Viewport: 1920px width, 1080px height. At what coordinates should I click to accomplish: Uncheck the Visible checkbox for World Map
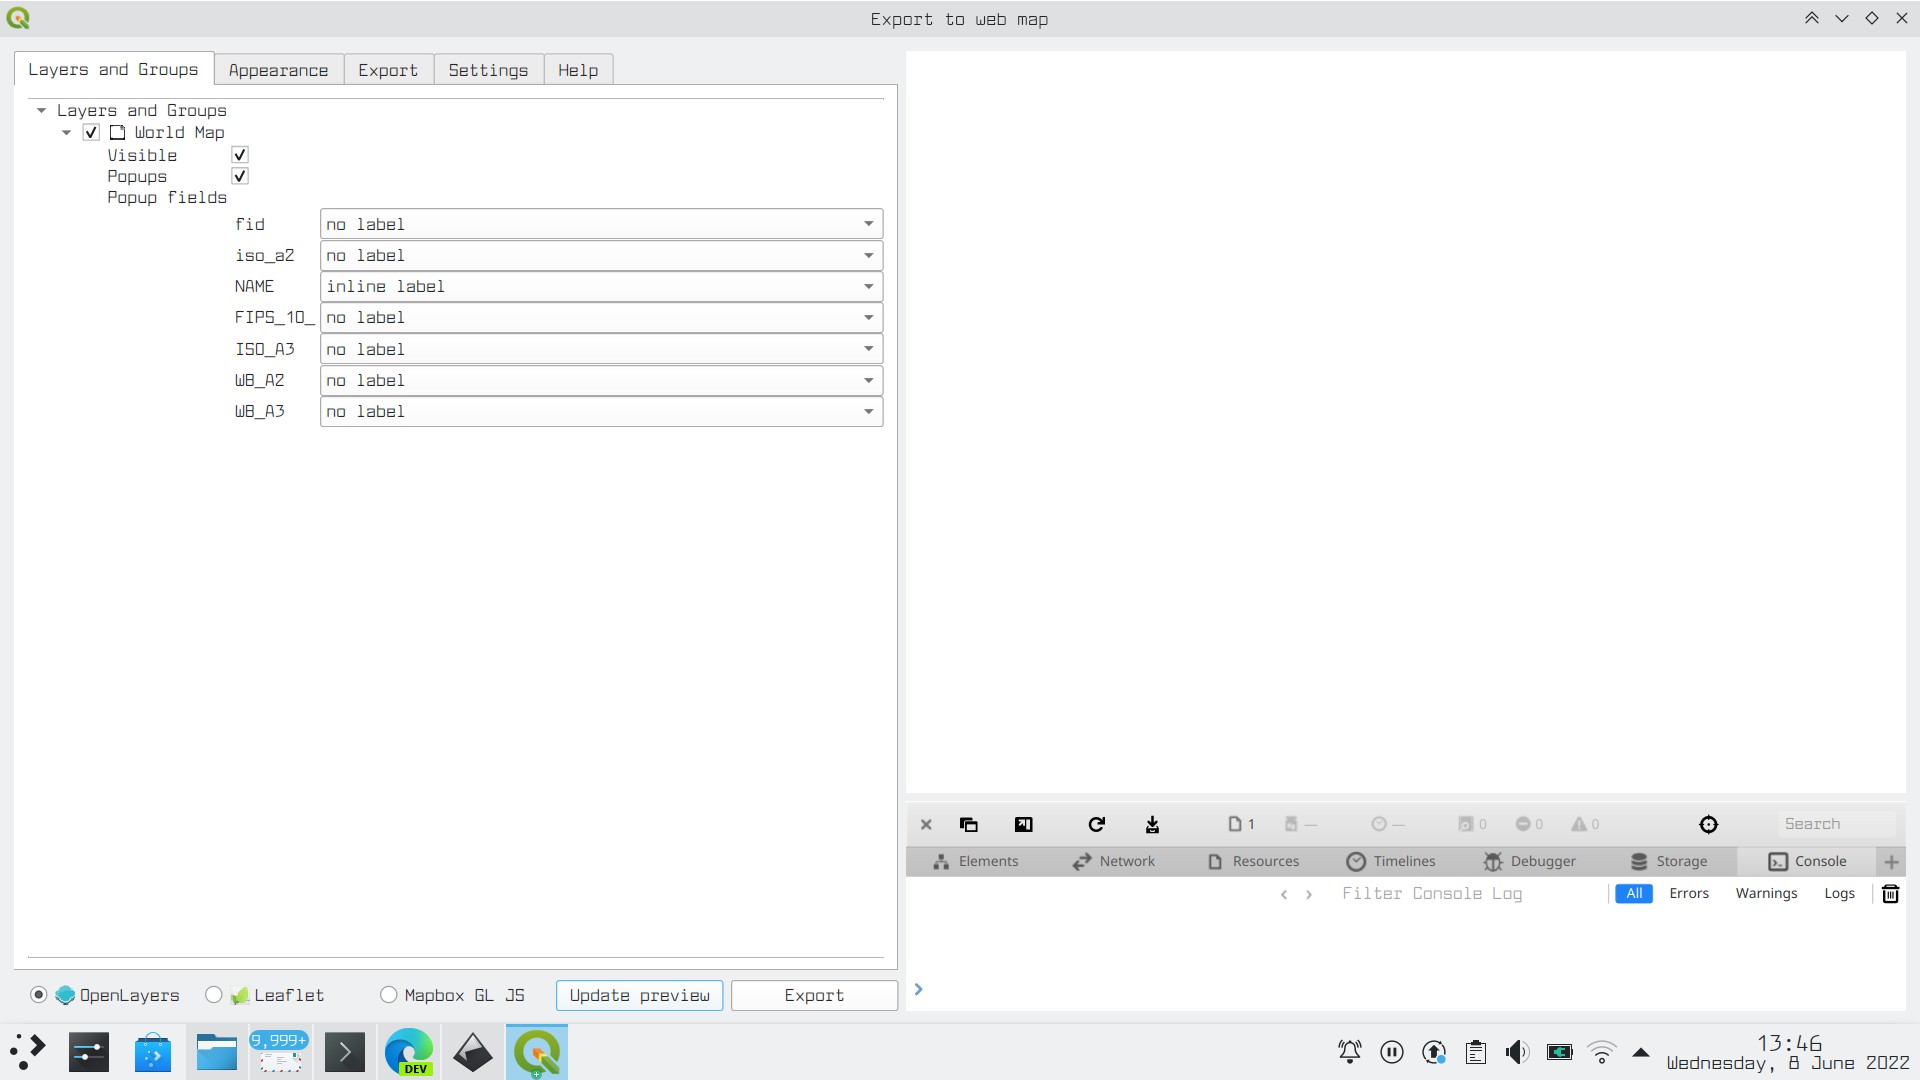tap(239, 154)
